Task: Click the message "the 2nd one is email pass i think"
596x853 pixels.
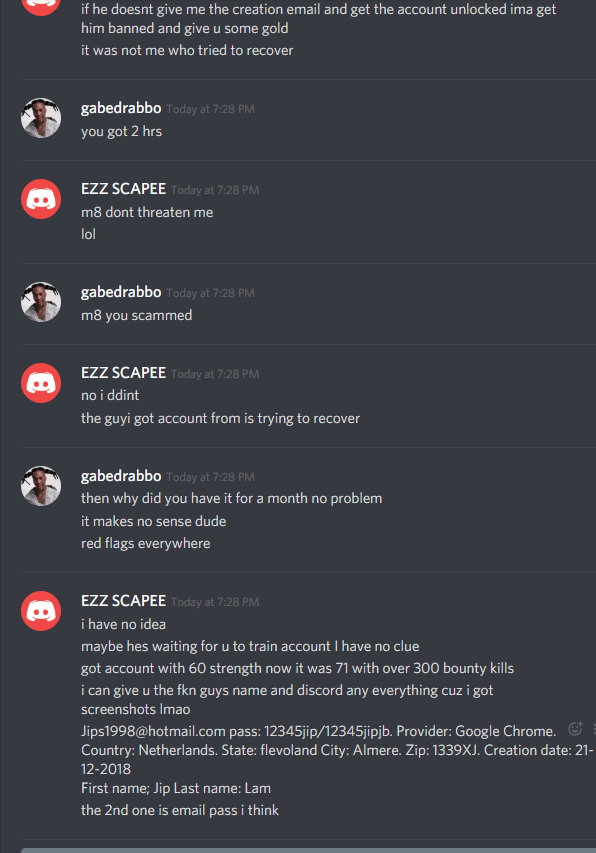Action: [x=179, y=810]
